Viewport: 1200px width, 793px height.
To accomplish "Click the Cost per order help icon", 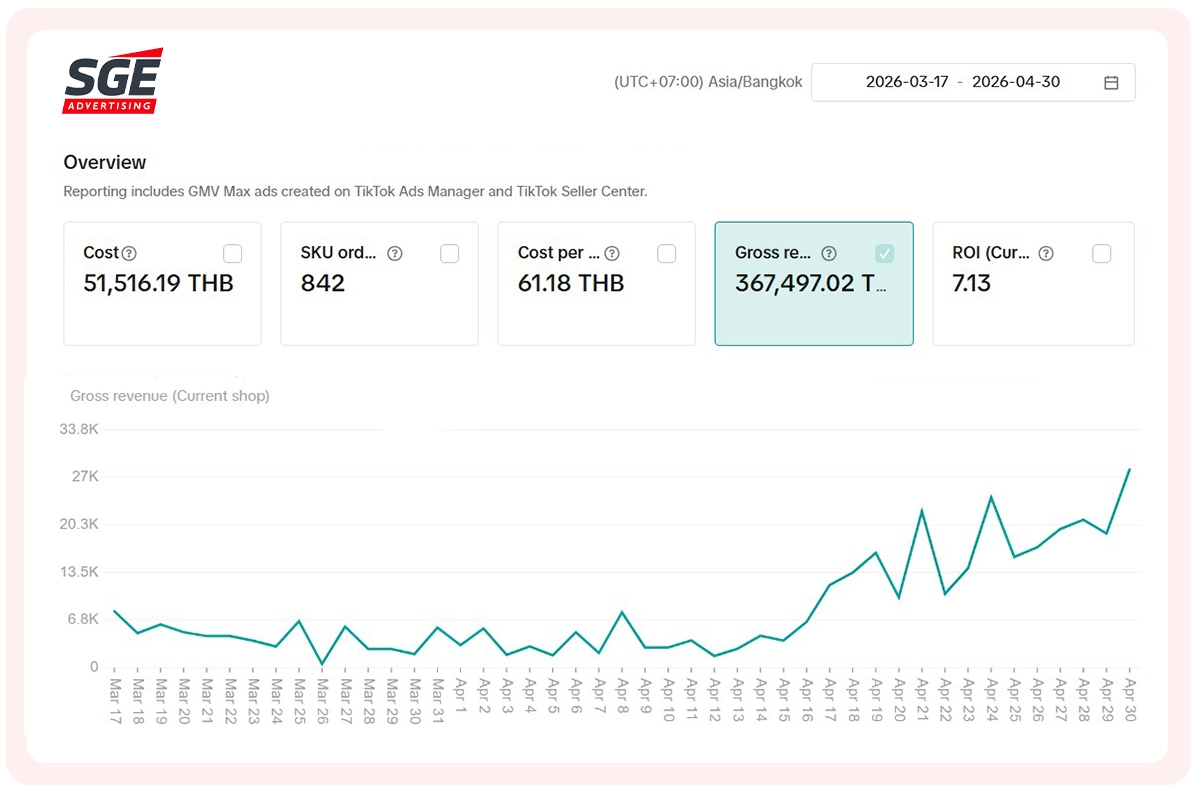I will tap(612, 254).
